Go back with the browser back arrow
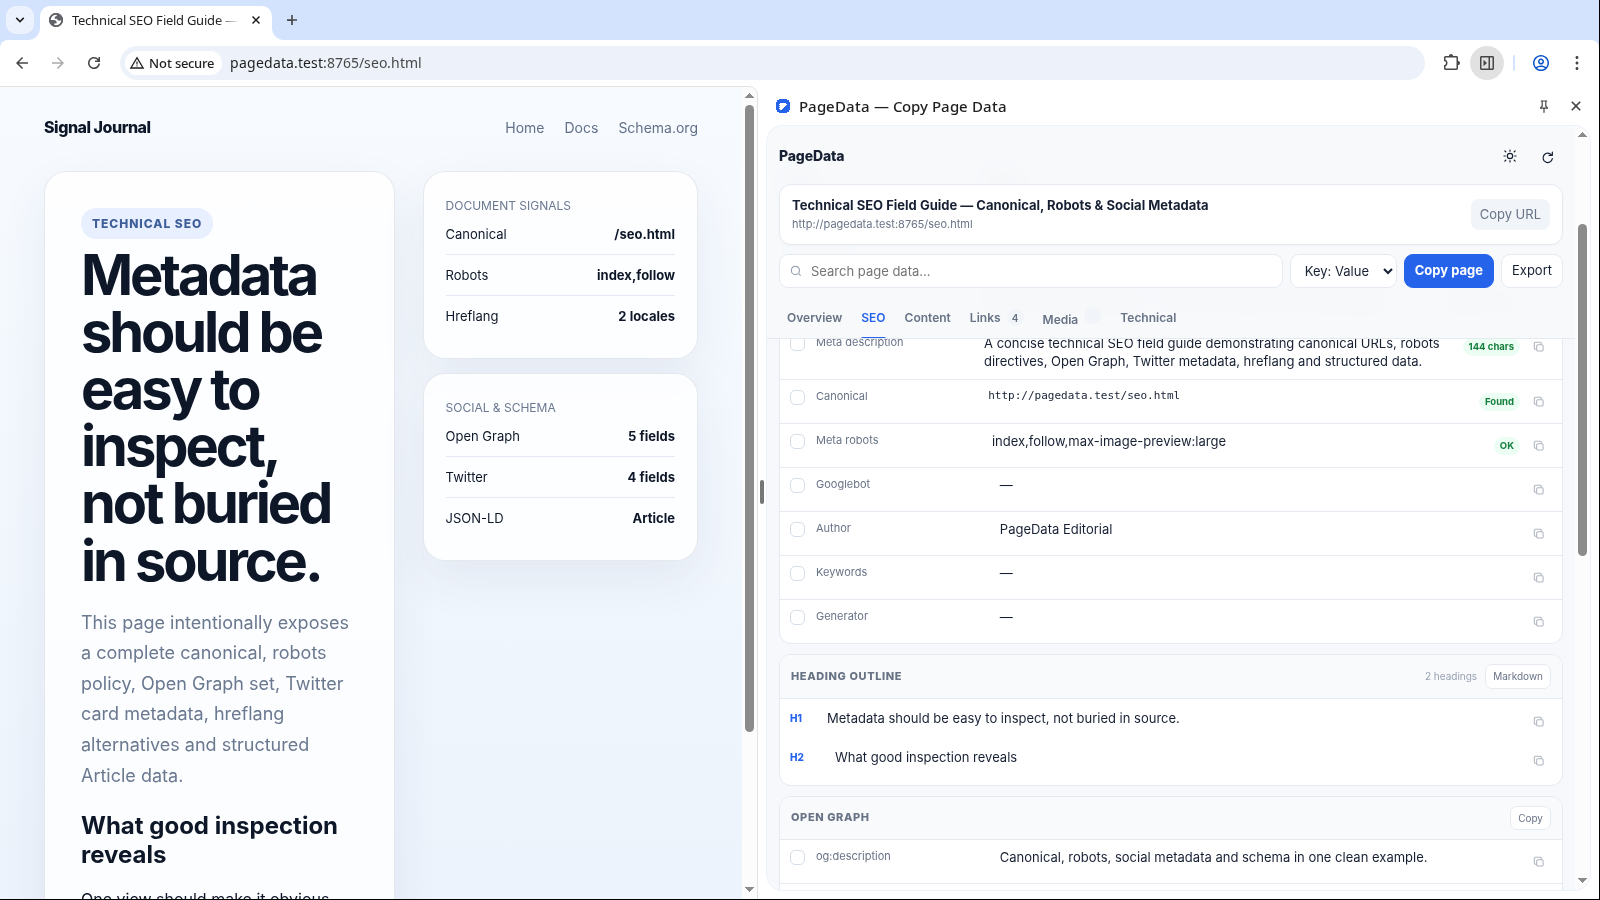 click(22, 63)
